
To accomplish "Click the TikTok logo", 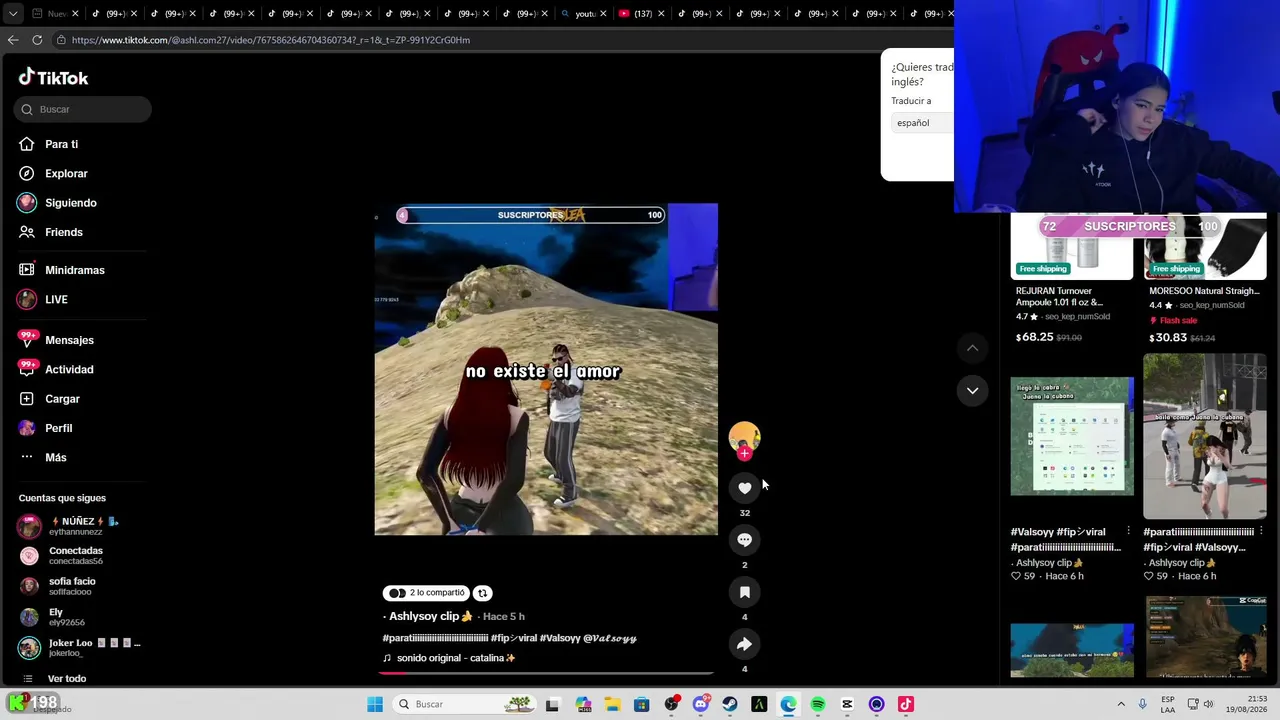I will [x=53, y=78].
